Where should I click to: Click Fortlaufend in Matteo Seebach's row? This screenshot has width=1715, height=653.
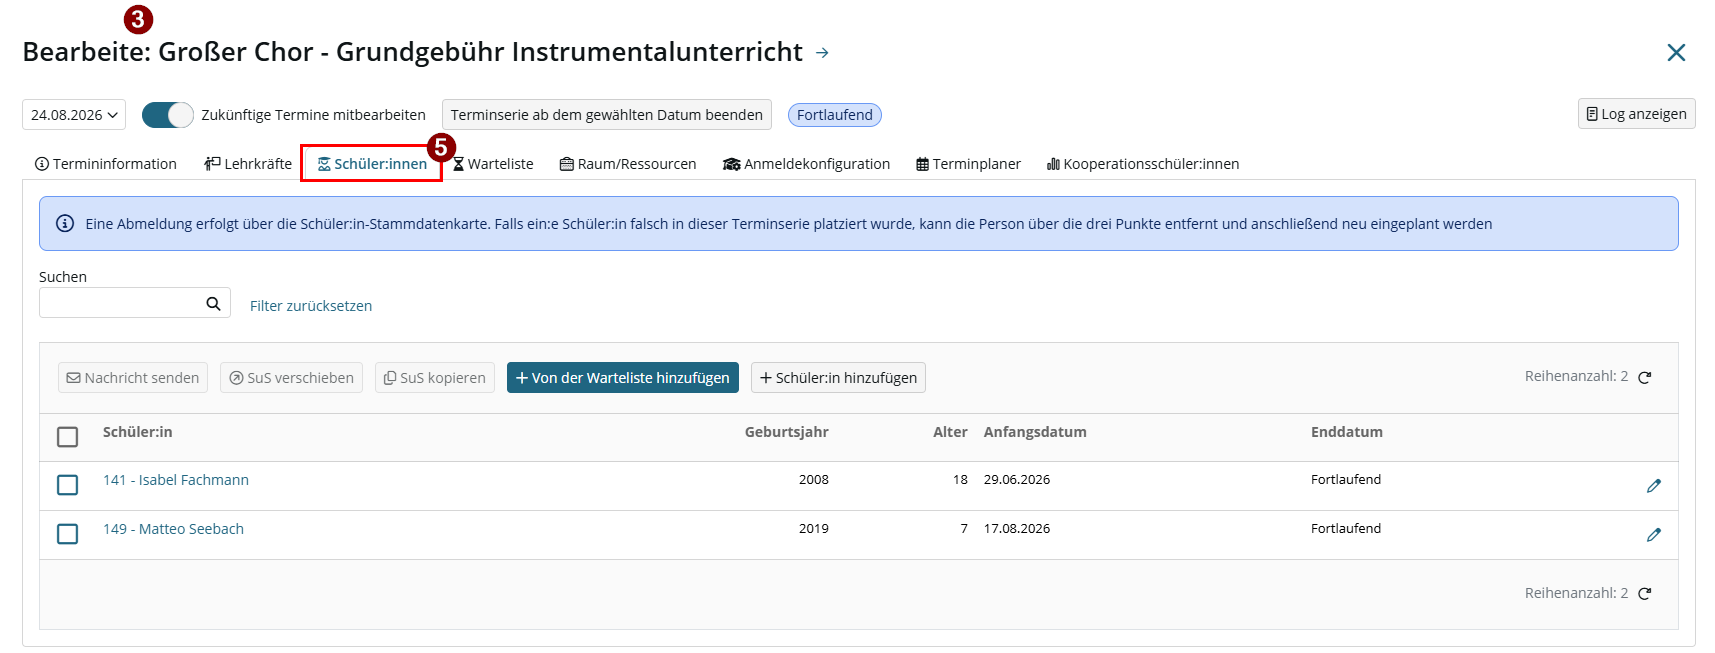tap(1346, 529)
